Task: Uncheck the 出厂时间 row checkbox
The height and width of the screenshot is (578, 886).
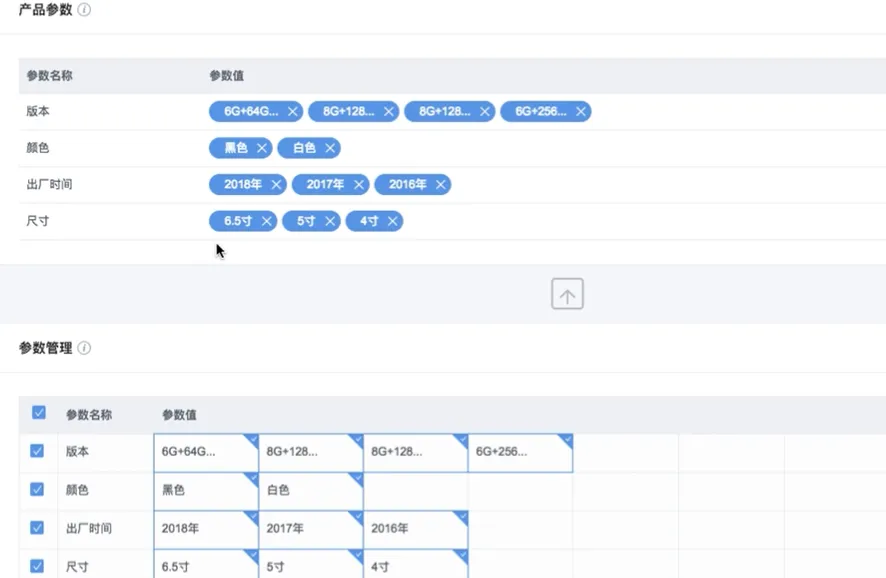Action: [x=37, y=528]
